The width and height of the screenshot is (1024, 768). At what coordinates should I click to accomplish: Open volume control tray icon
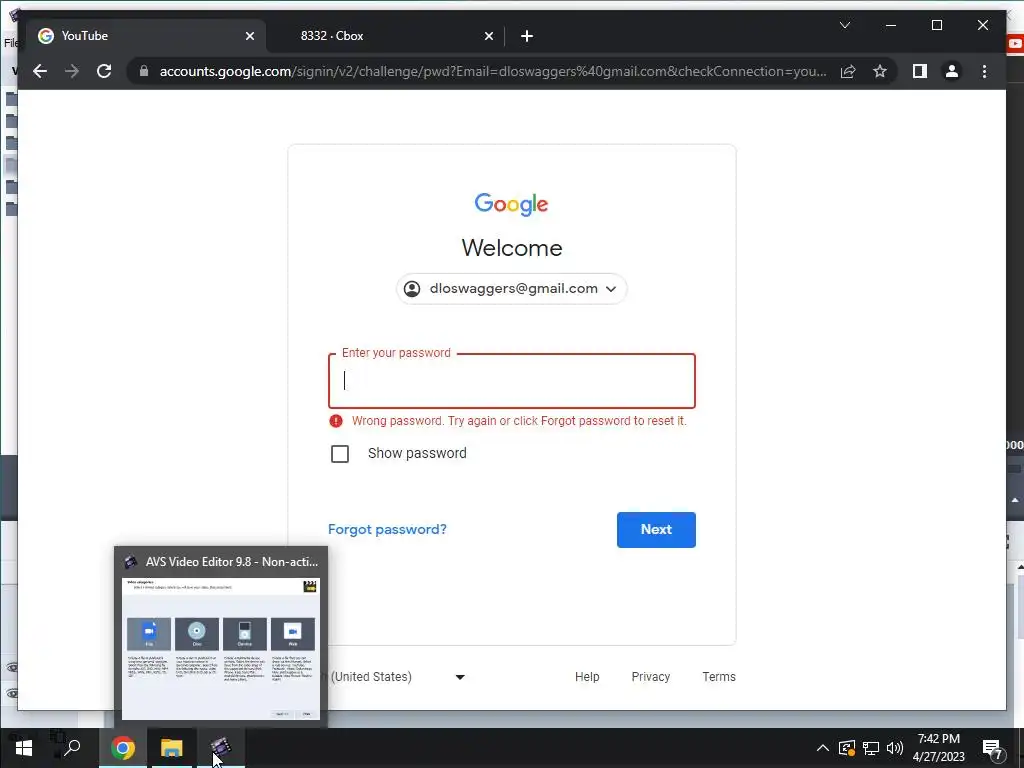(x=895, y=748)
